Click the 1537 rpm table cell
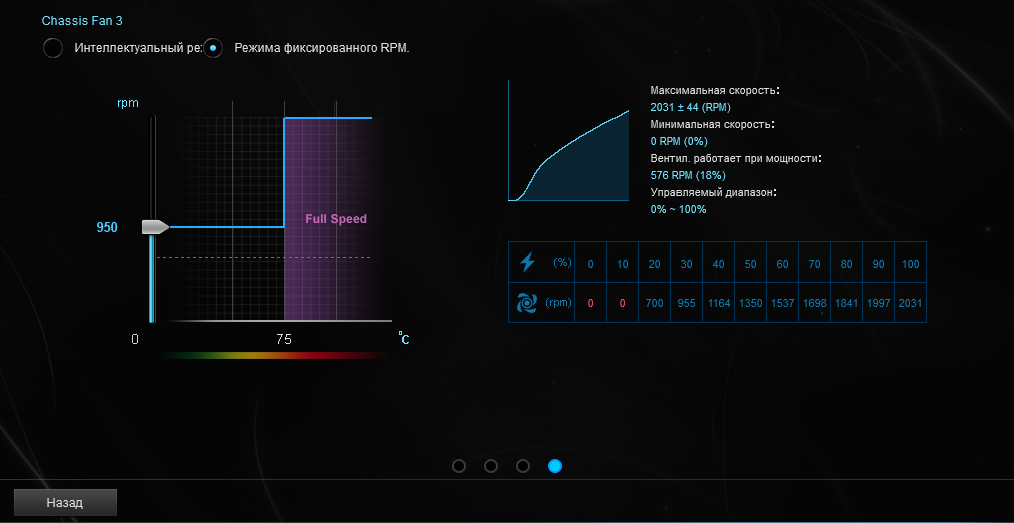 pos(782,303)
